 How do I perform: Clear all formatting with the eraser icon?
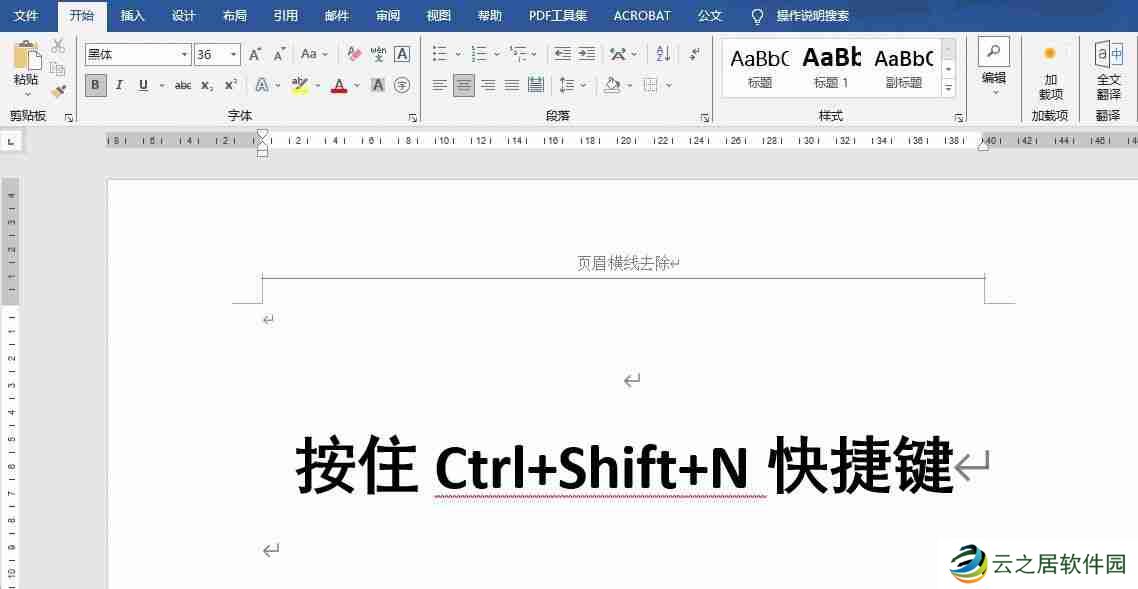[352, 53]
